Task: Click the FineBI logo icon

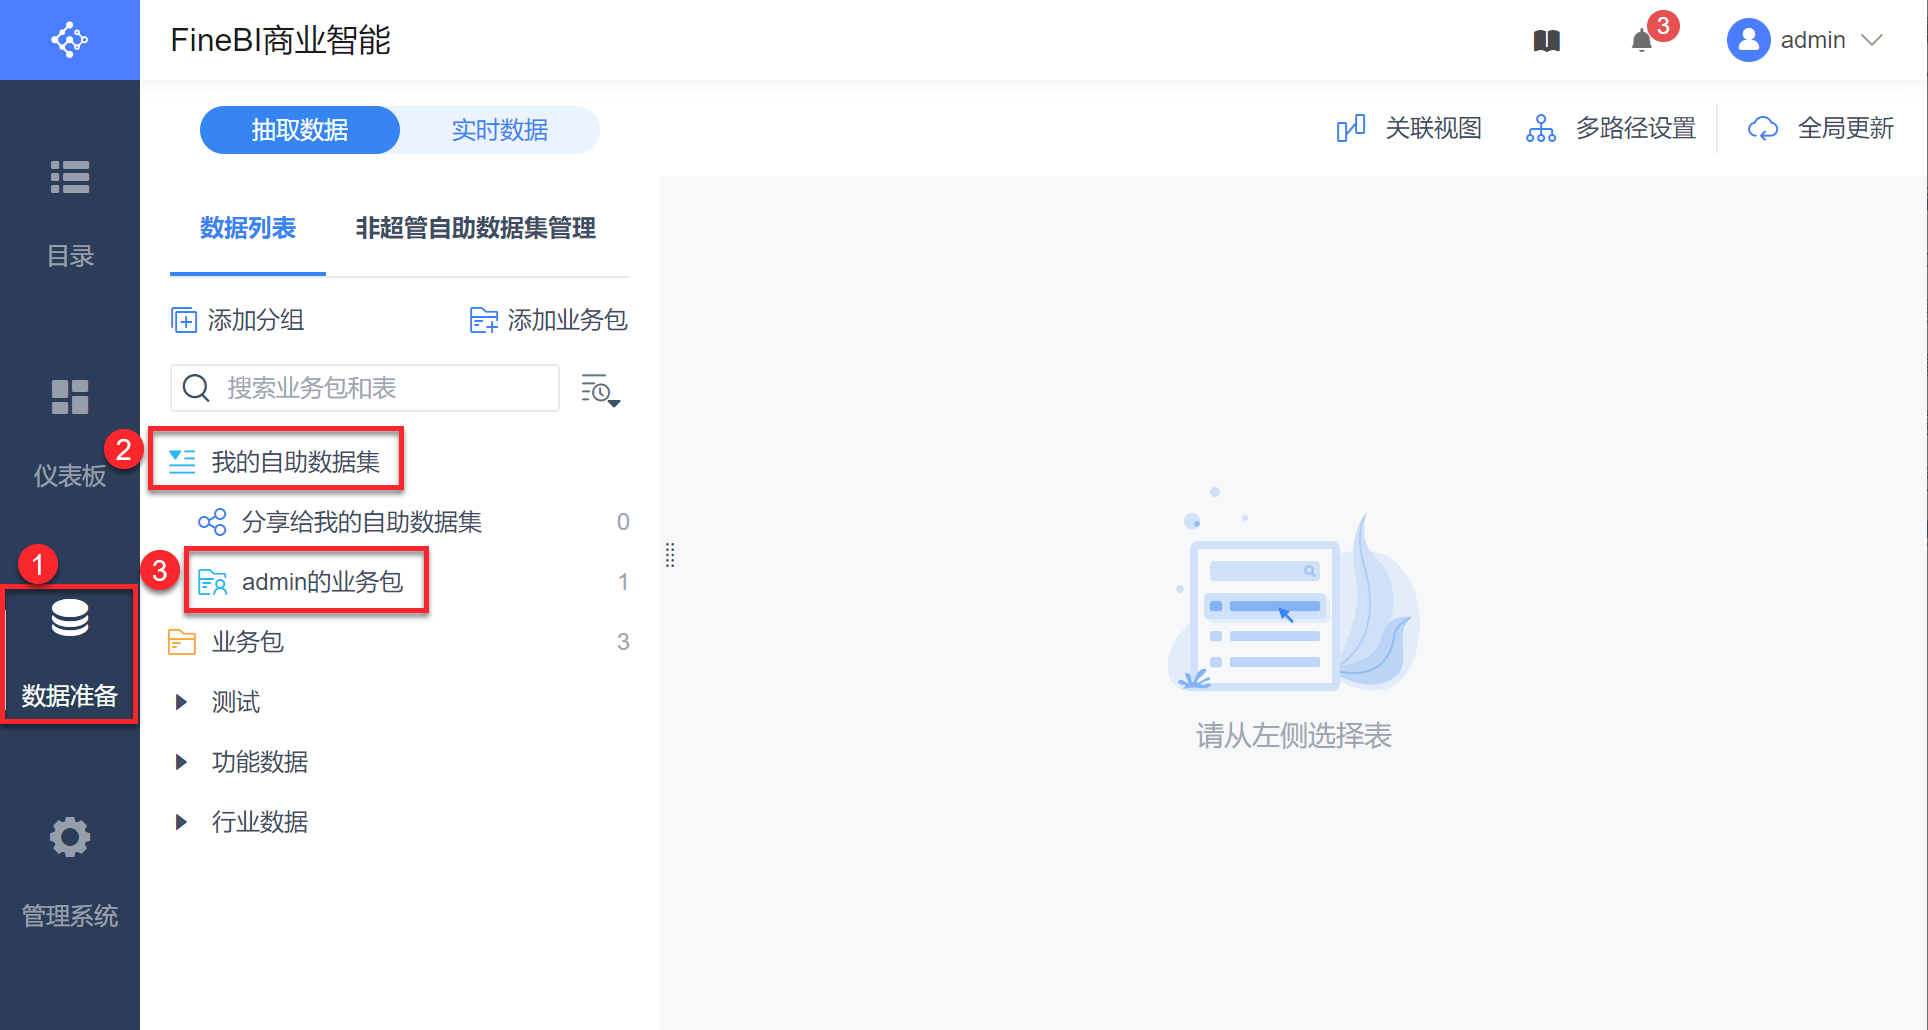Action: coord(70,40)
